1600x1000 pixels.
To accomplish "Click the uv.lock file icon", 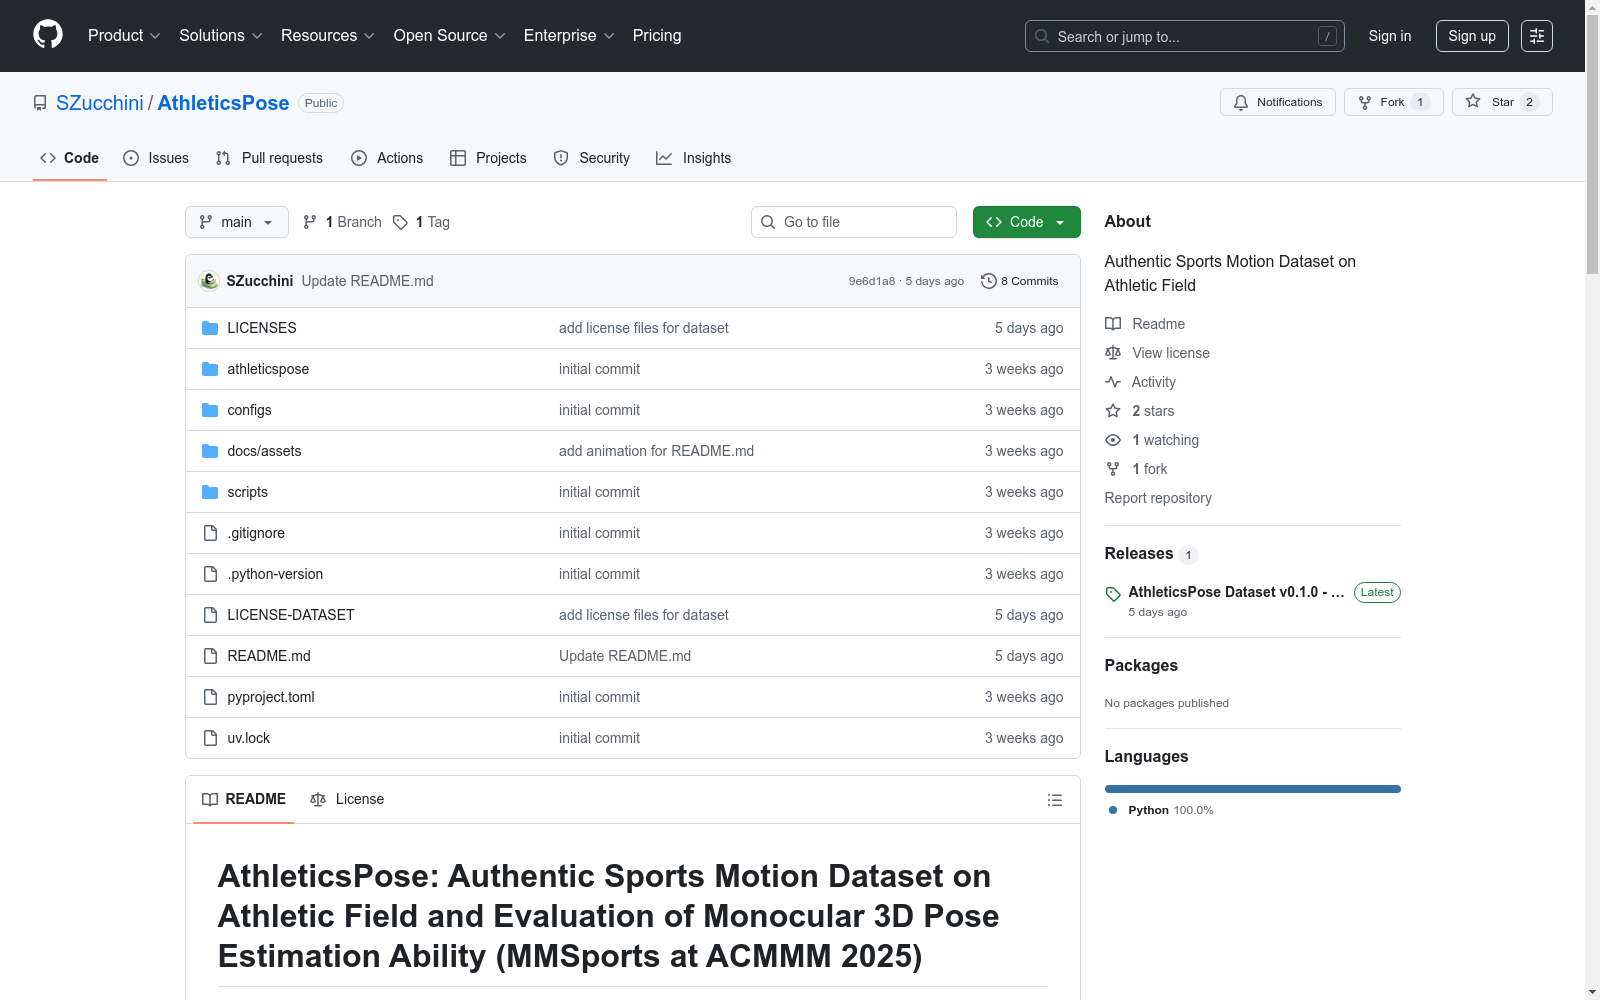I will (x=210, y=738).
